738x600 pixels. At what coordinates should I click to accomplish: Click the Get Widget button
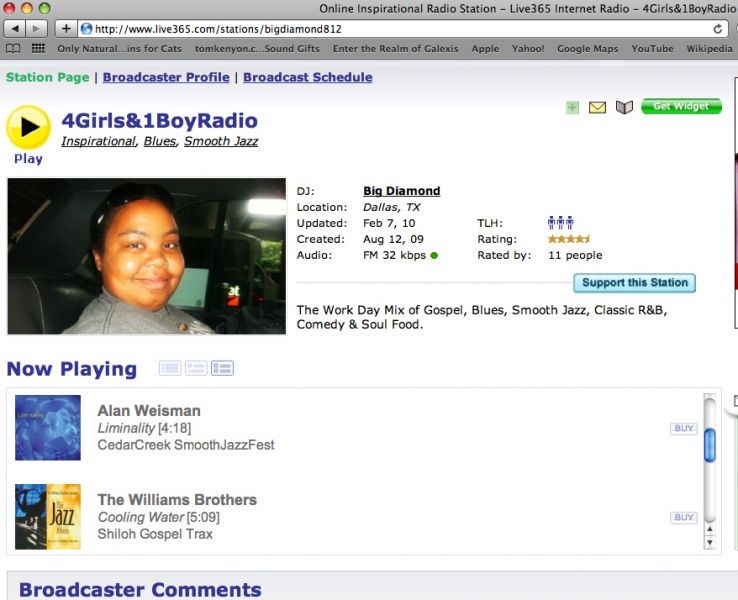[680, 107]
